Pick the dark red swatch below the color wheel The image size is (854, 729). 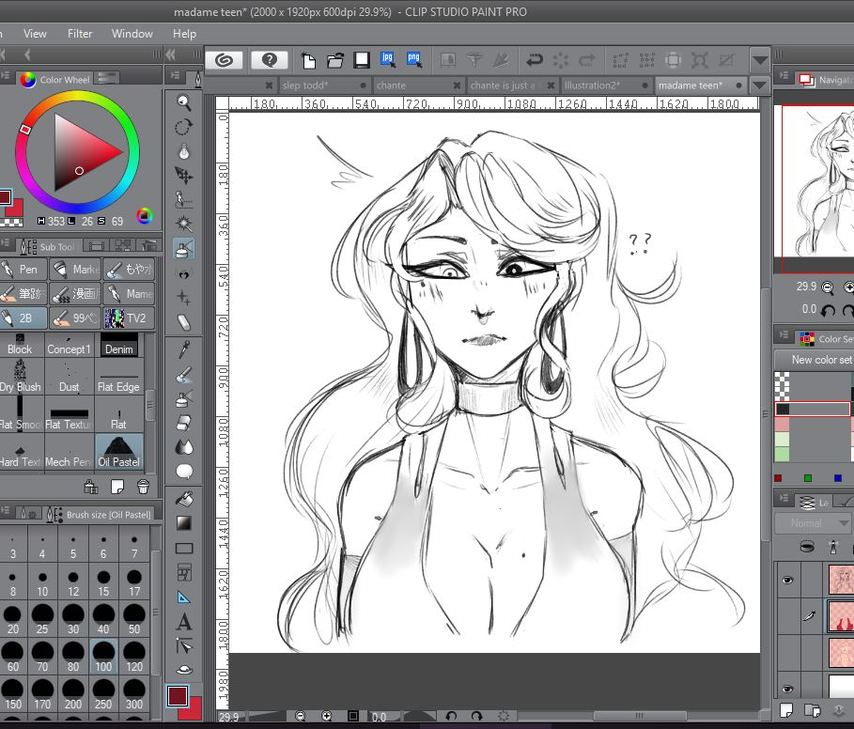(x=5, y=197)
